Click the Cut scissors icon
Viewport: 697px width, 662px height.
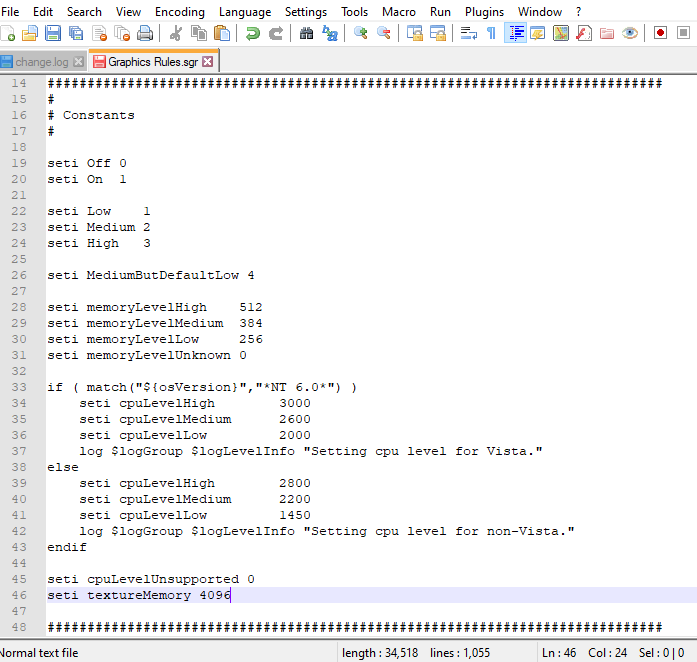[176, 33]
